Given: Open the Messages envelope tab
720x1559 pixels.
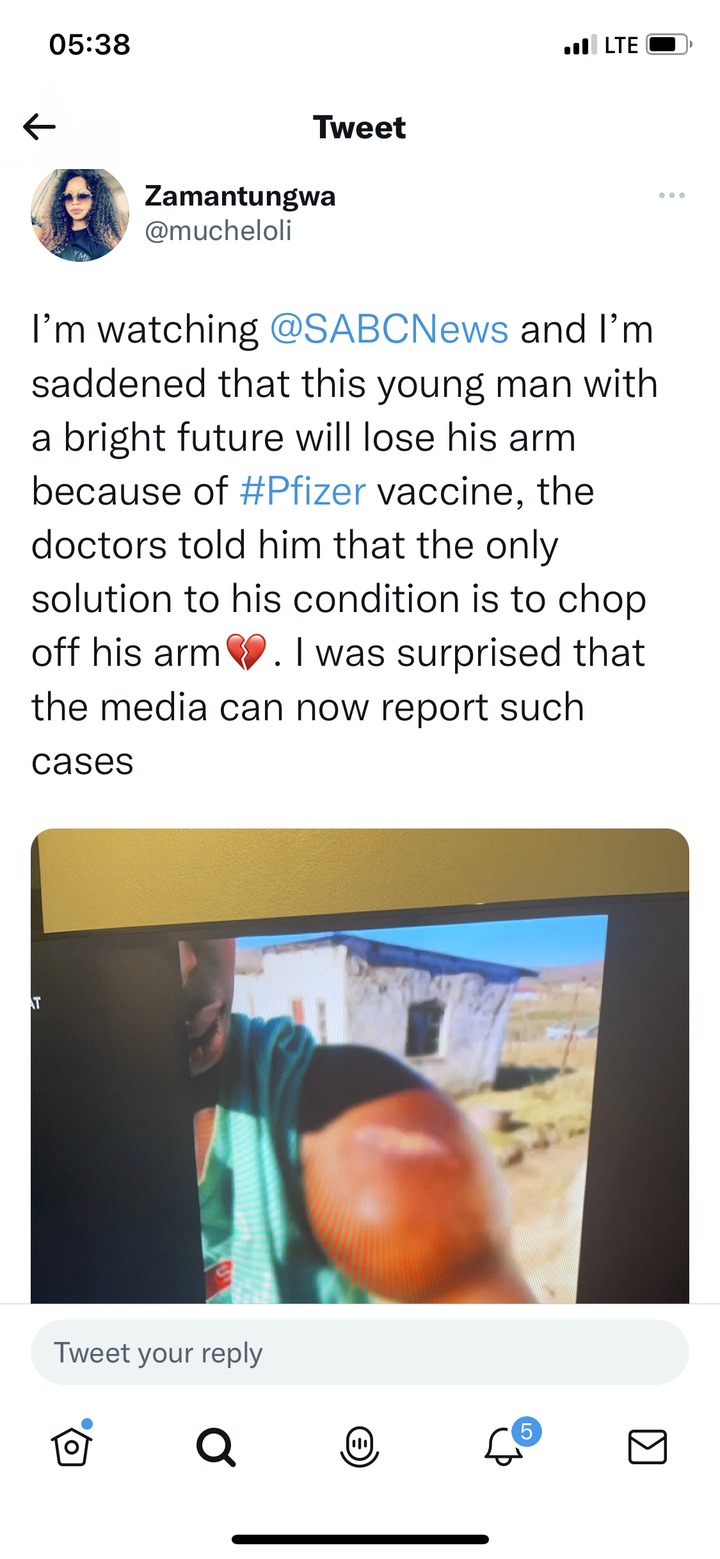Looking at the screenshot, I should pos(648,1447).
